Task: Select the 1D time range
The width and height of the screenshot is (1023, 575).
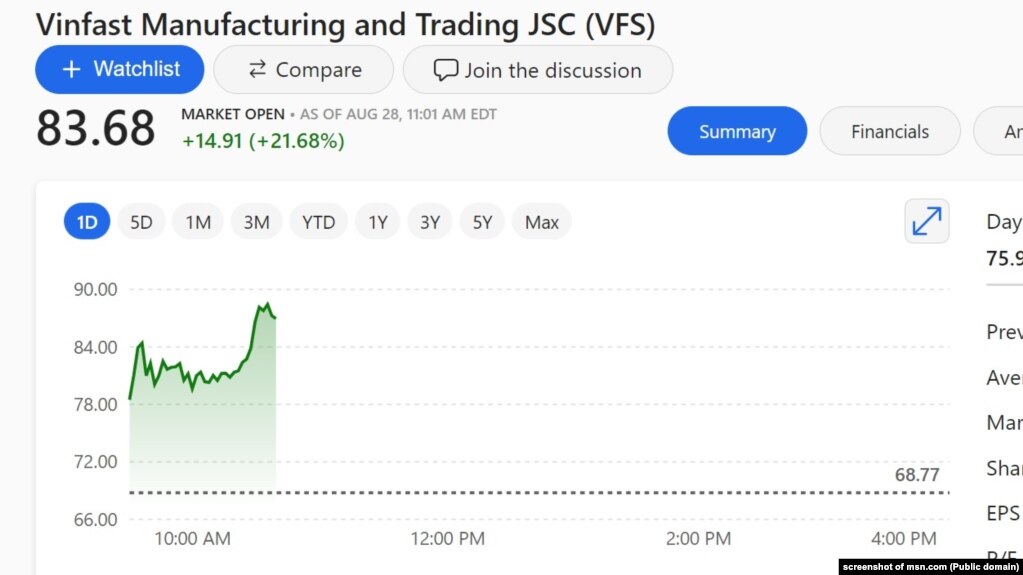Action: click(87, 222)
